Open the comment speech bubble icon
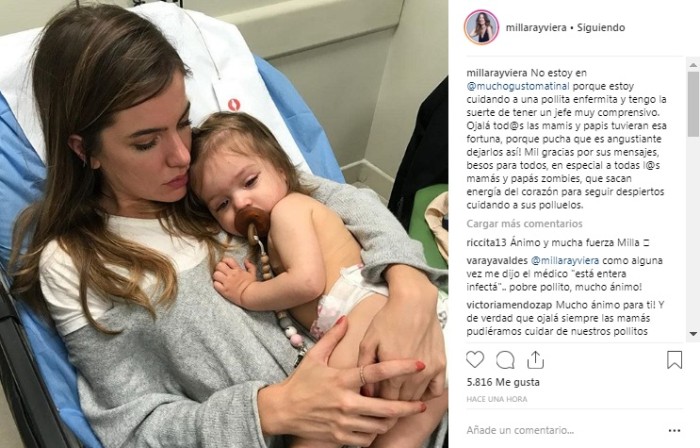 (x=505, y=360)
